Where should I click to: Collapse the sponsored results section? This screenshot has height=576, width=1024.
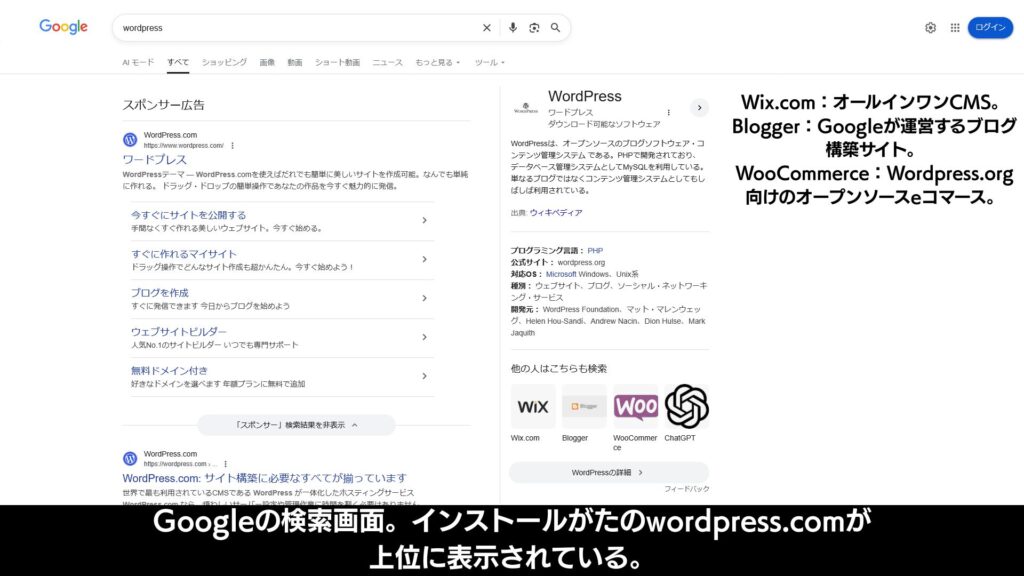pos(297,425)
